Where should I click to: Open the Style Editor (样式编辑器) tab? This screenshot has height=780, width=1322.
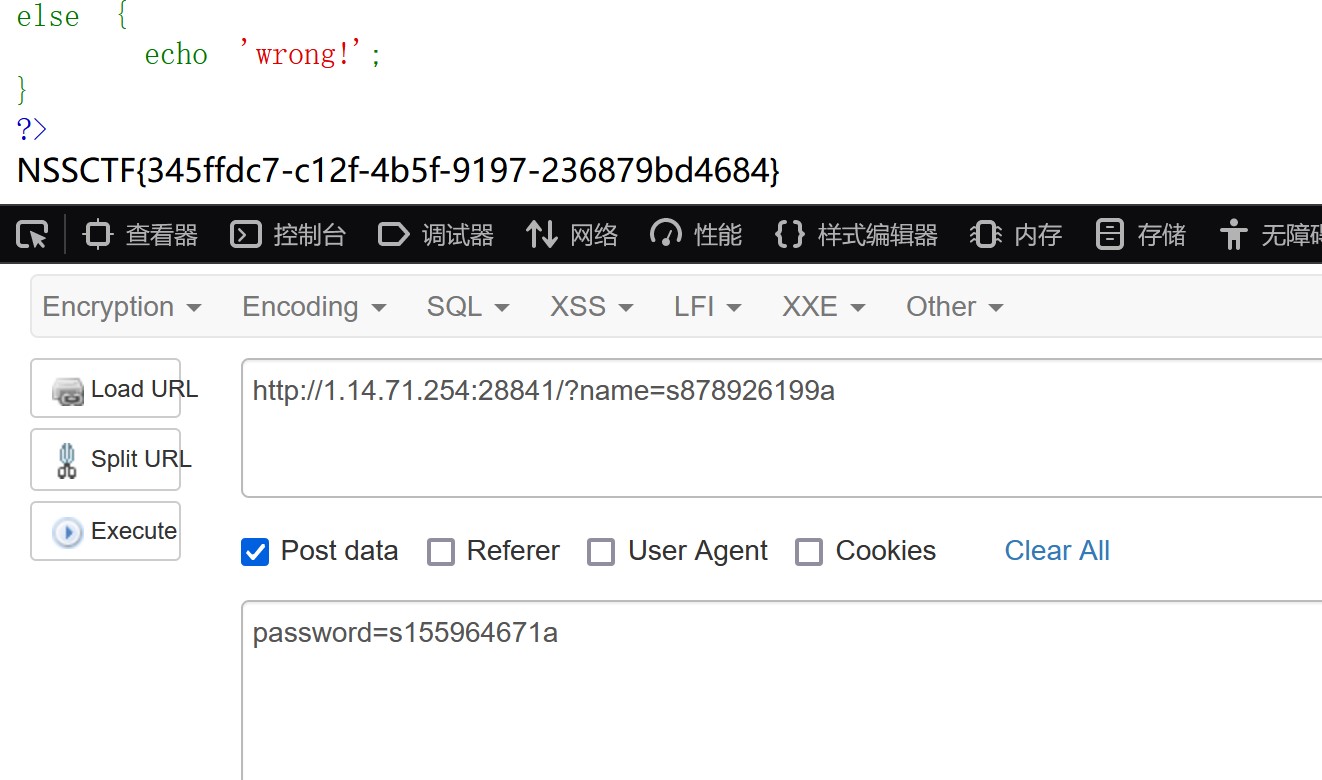click(856, 235)
